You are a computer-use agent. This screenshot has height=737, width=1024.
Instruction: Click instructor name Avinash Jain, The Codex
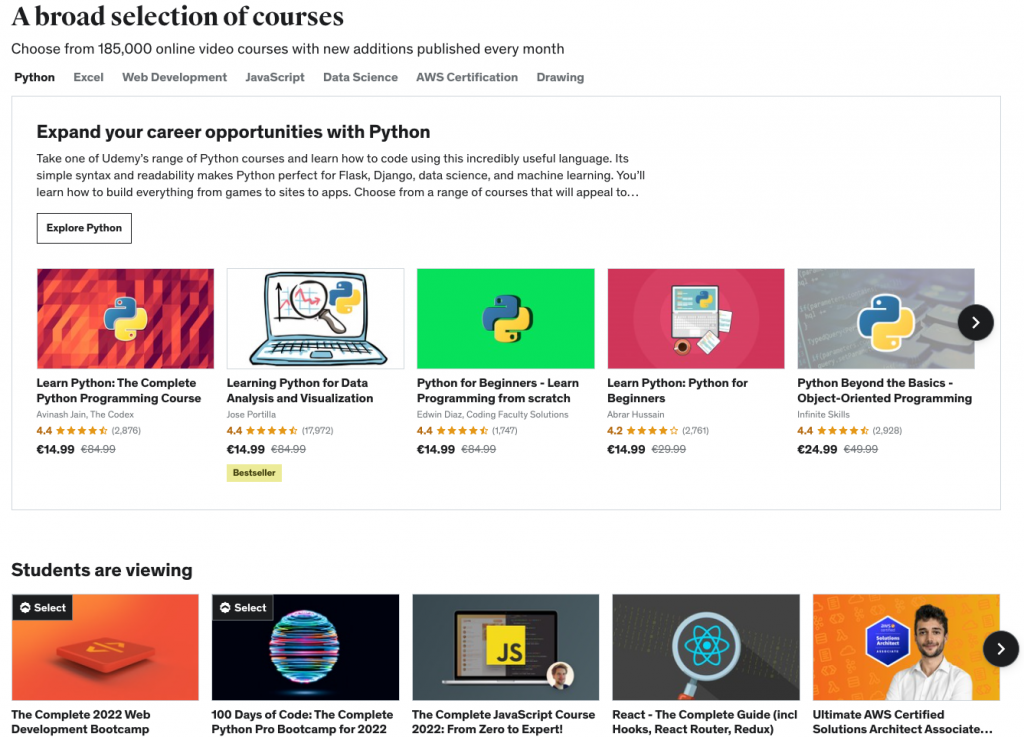point(85,415)
